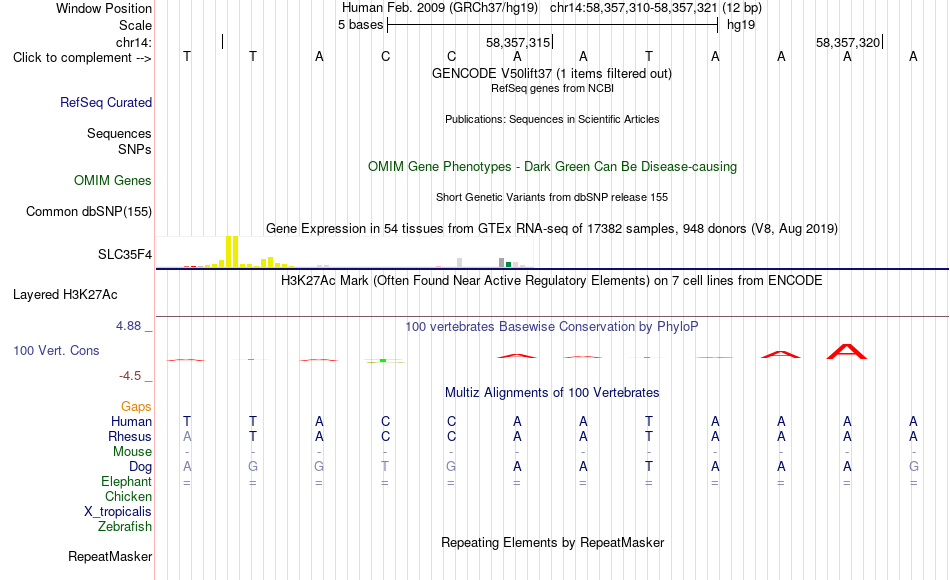Image resolution: width=950 pixels, height=580 pixels.
Task: Click the GTEx Gene Expression in 54 tissues title
Action: pyautogui.click(x=552, y=228)
